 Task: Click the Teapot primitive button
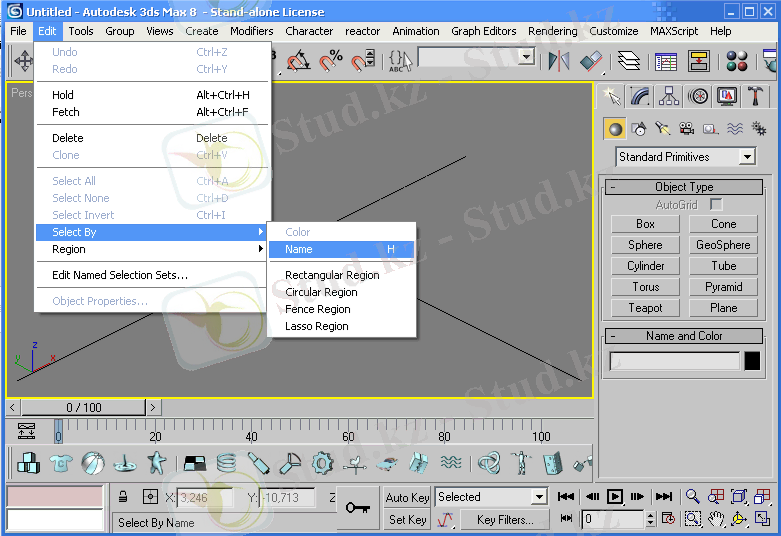click(645, 308)
